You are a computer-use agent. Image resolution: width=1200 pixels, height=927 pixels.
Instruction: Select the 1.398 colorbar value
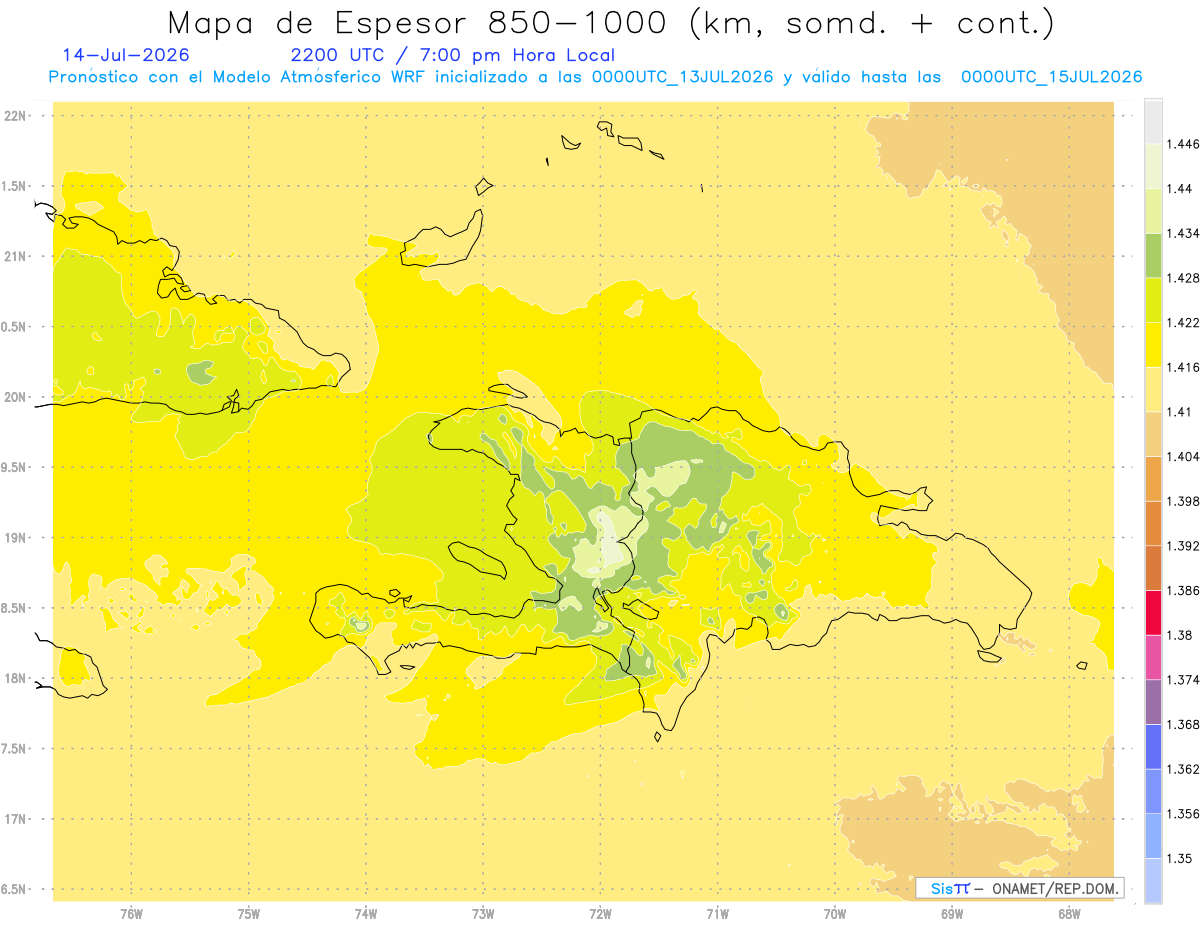1182,501
